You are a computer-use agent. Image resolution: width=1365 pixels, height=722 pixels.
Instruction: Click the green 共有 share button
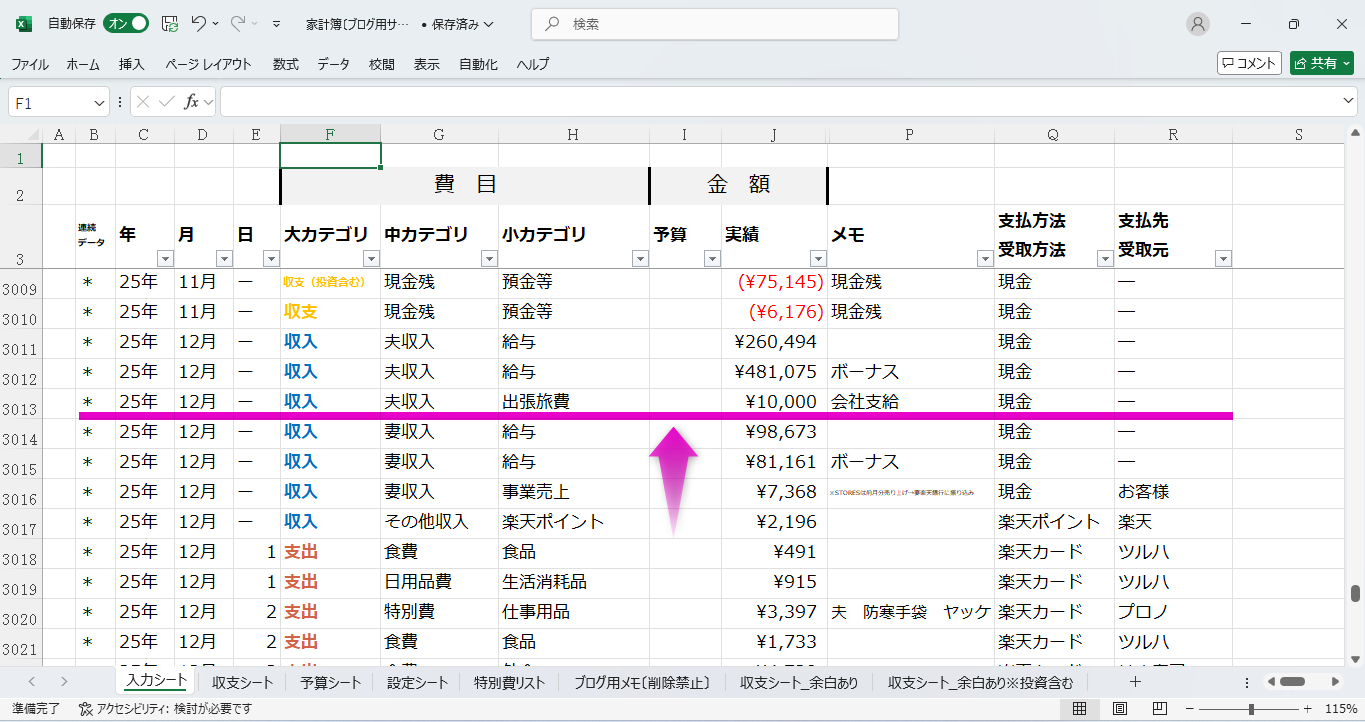click(1321, 63)
